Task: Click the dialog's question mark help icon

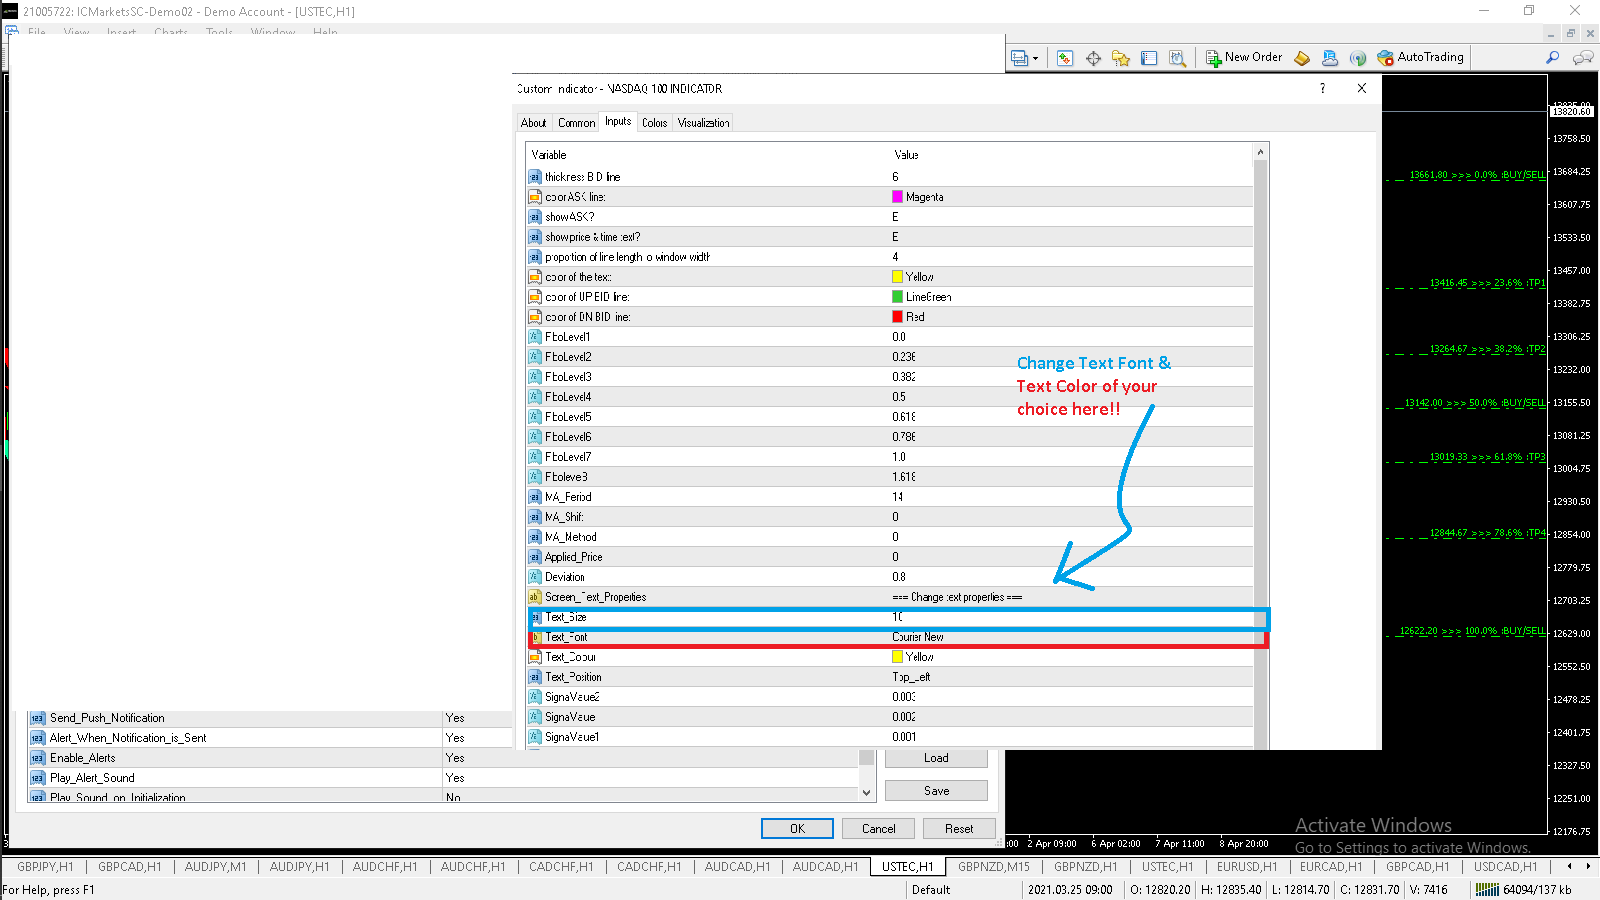Action: point(1323,88)
